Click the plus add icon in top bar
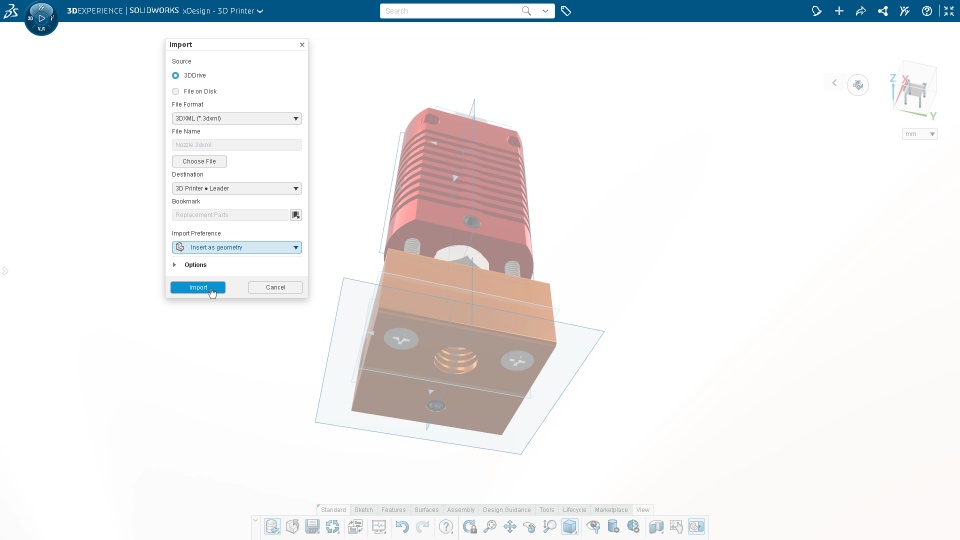This screenshot has width=960, height=540. 839,11
